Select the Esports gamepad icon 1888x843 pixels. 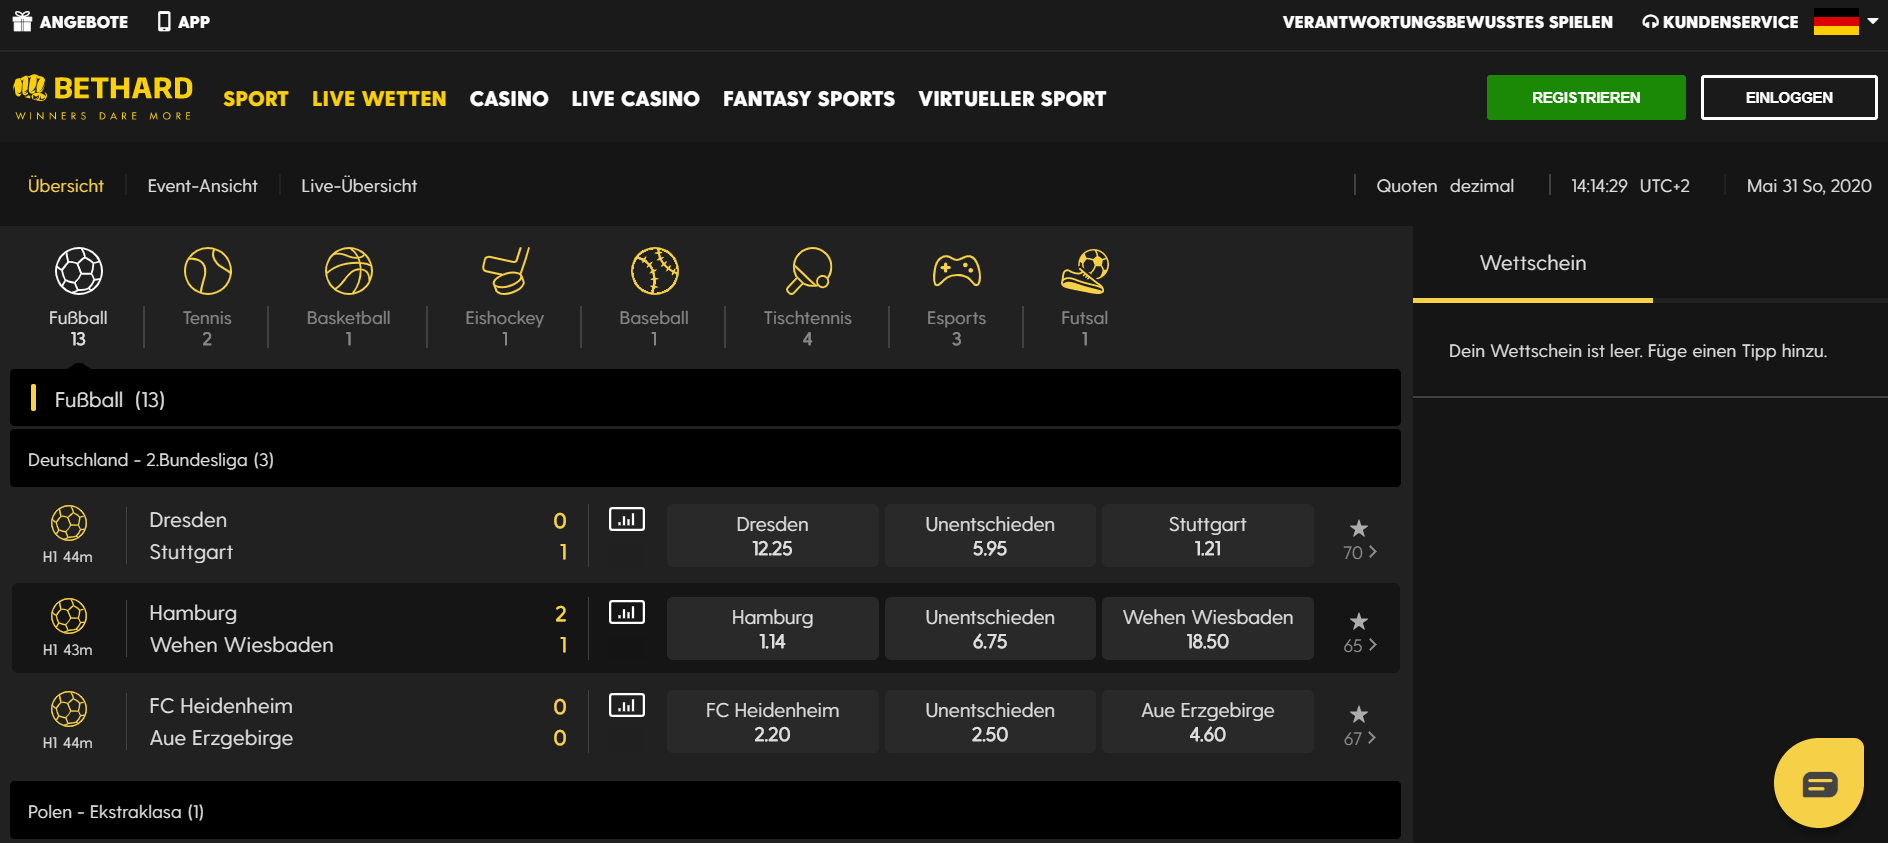click(957, 271)
